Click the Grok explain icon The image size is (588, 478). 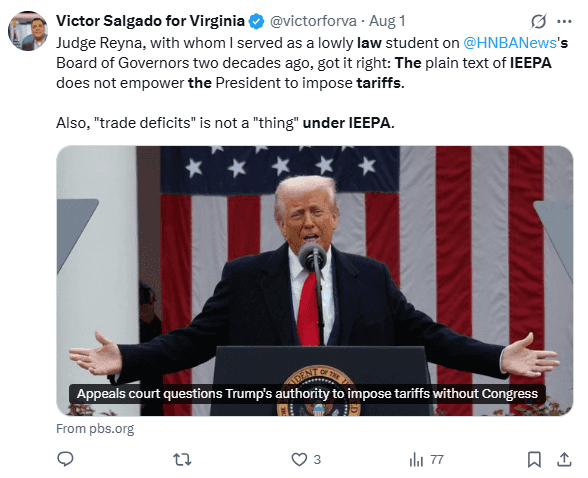(x=538, y=21)
